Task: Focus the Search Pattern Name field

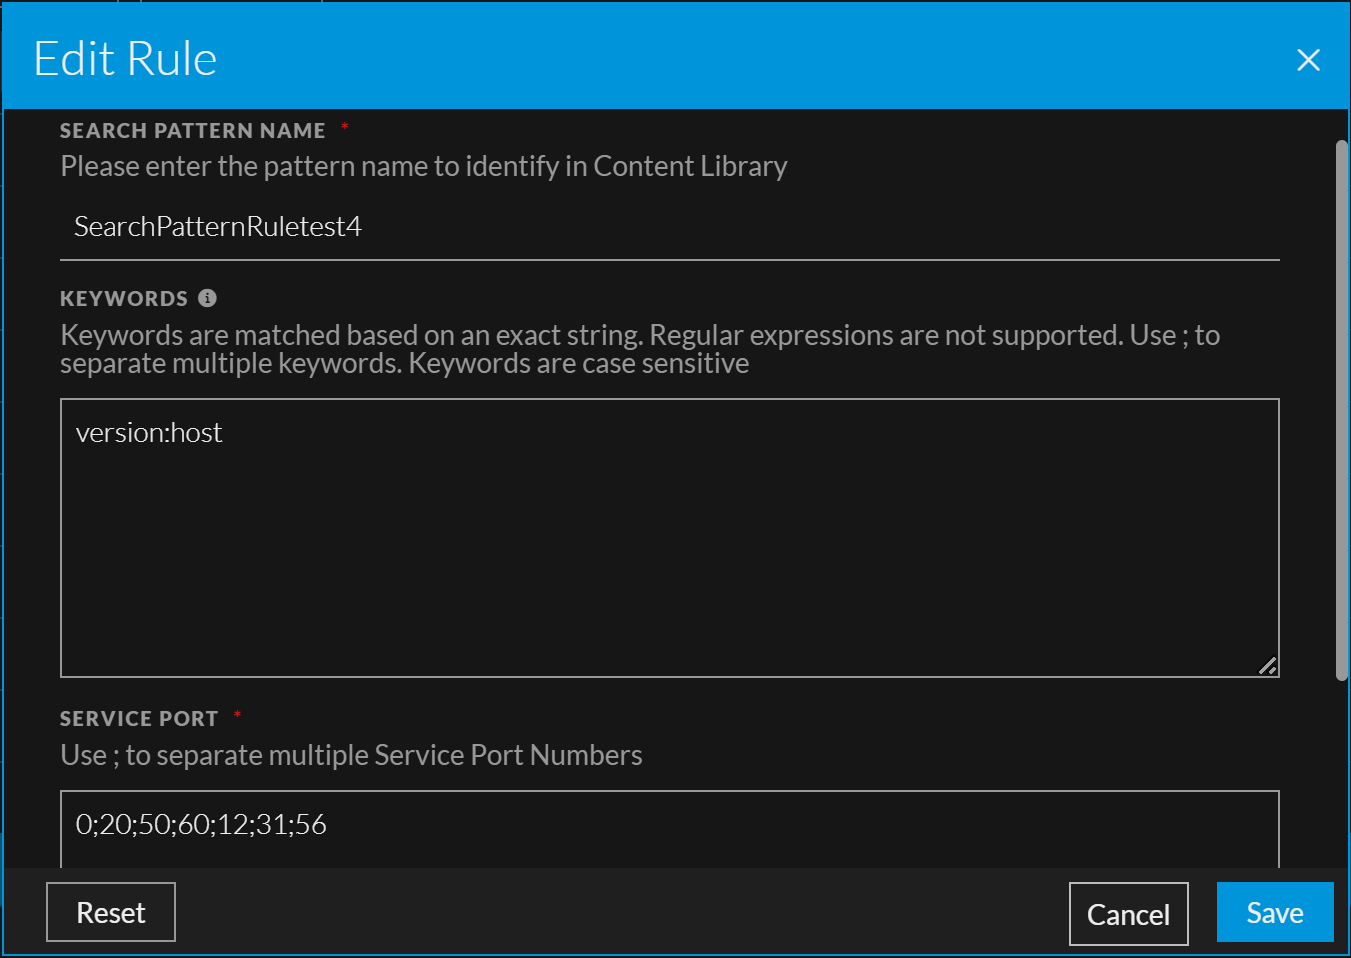Action: [x=668, y=227]
